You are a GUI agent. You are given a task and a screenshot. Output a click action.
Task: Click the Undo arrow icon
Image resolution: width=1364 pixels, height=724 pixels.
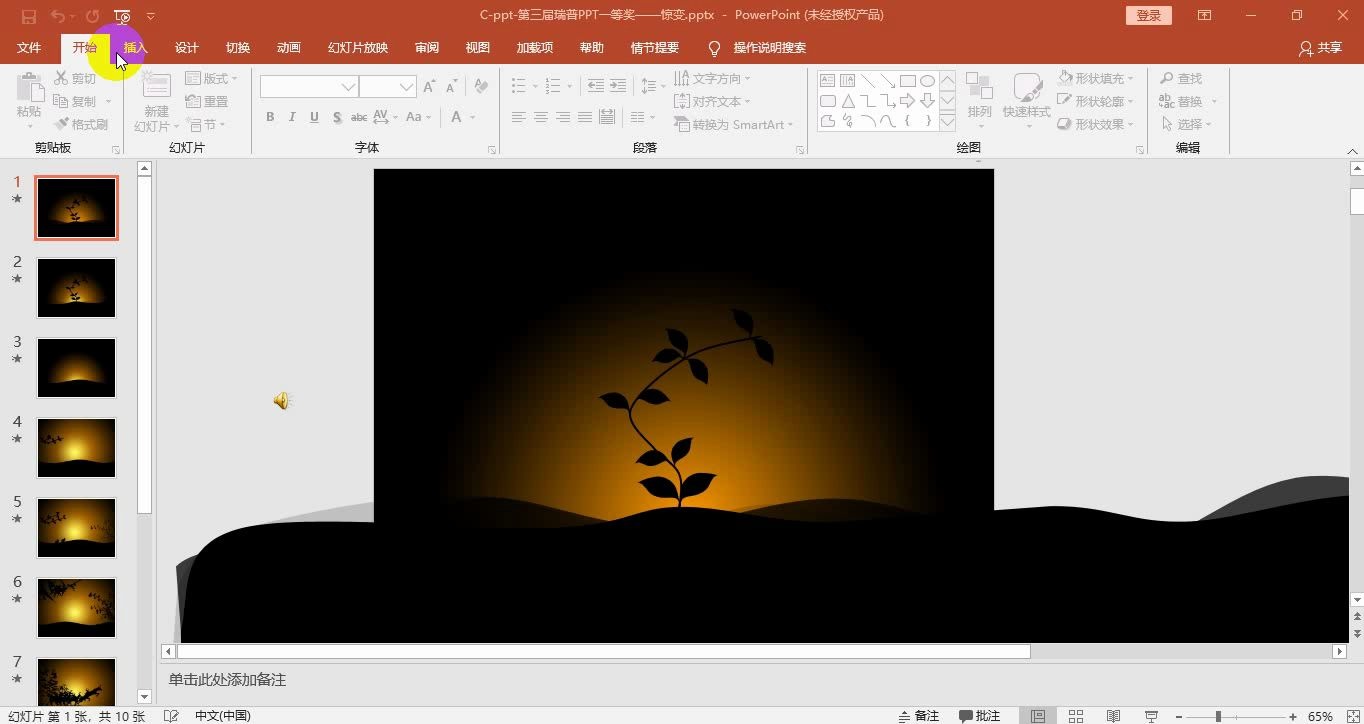(57, 16)
